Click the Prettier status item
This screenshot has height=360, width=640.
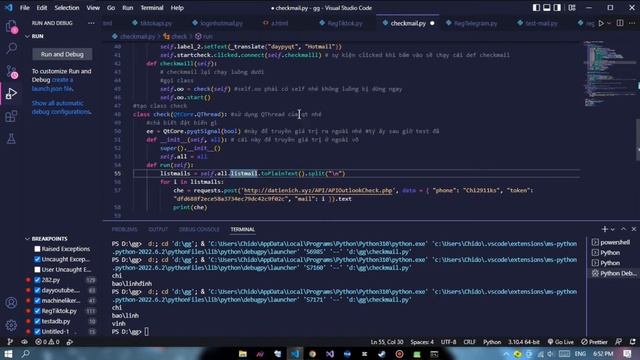(x=595, y=342)
